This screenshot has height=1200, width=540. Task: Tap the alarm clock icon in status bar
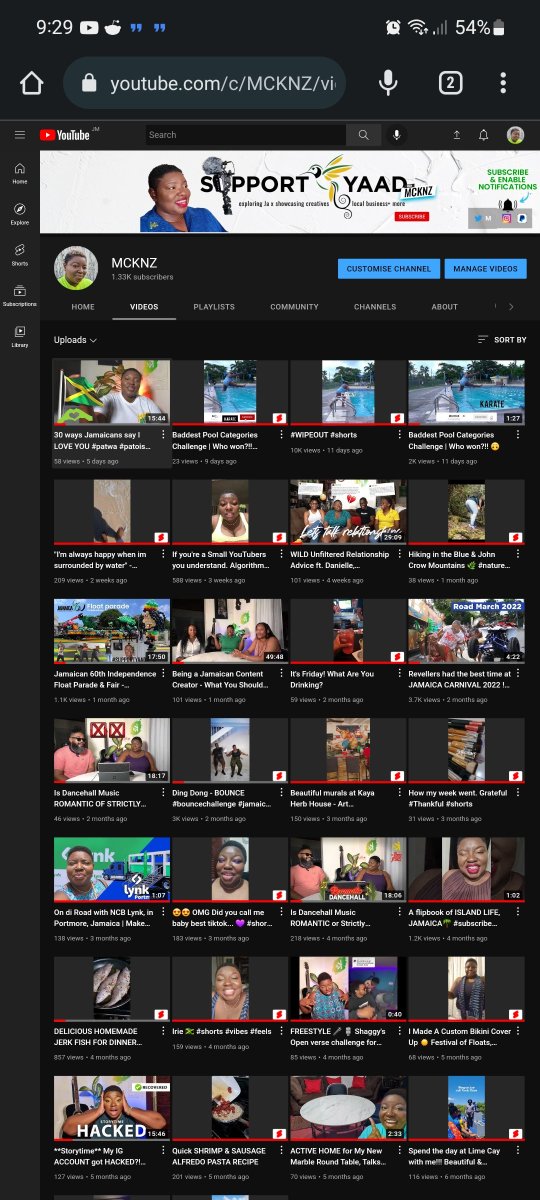pos(393,27)
